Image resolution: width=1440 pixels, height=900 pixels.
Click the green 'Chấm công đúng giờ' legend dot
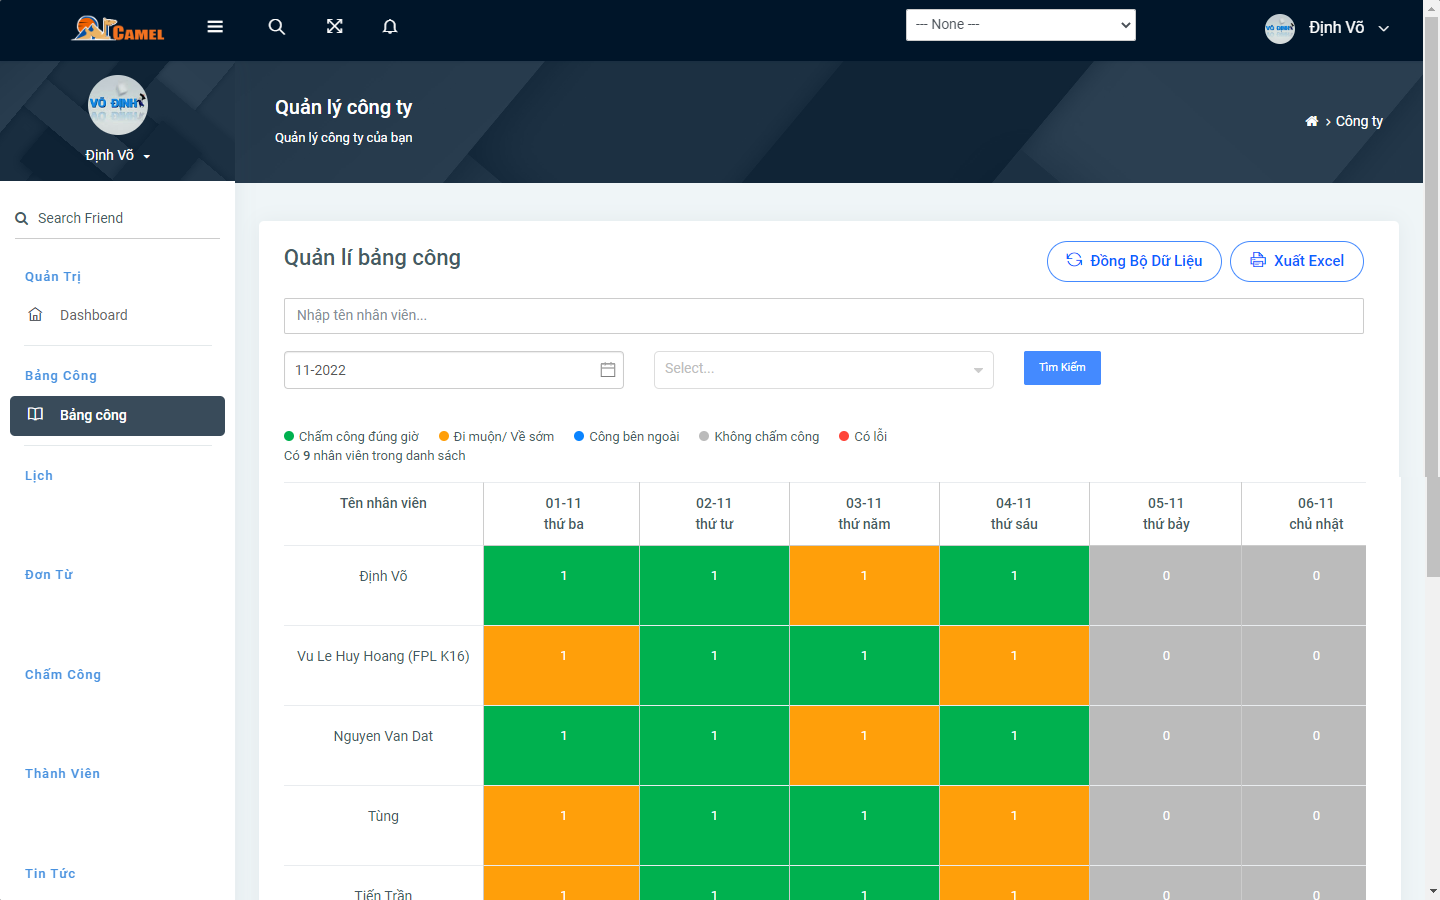click(289, 436)
